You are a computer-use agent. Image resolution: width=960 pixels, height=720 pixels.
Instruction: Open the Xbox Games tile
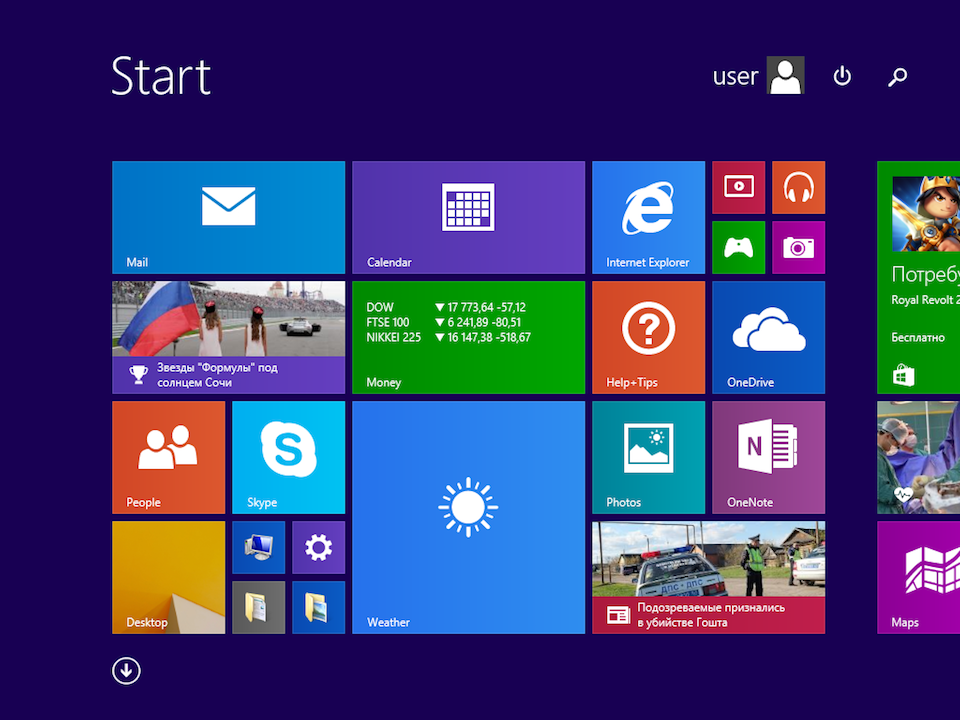coord(738,247)
